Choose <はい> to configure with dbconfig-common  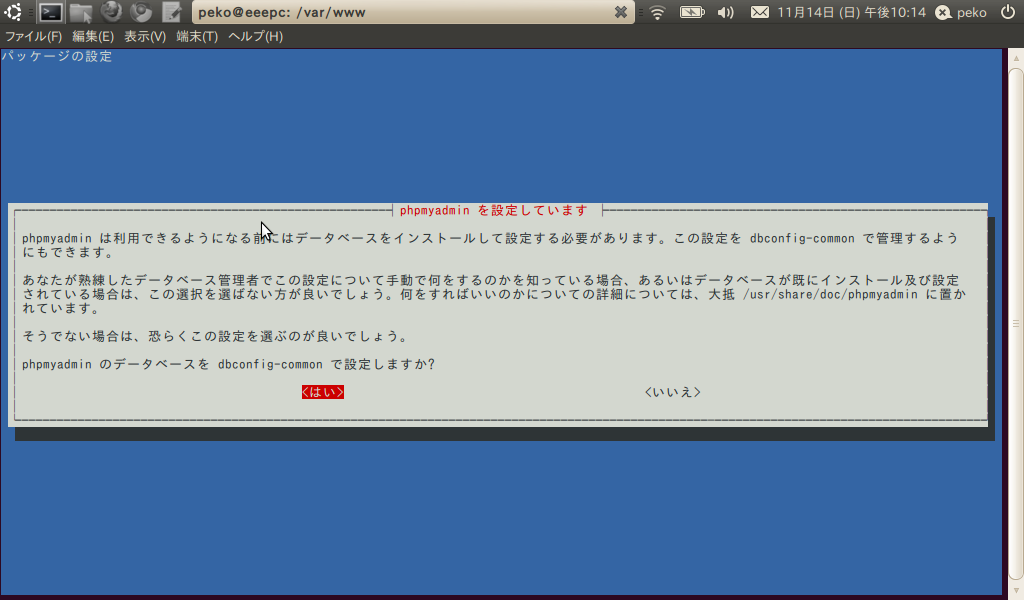(x=323, y=392)
